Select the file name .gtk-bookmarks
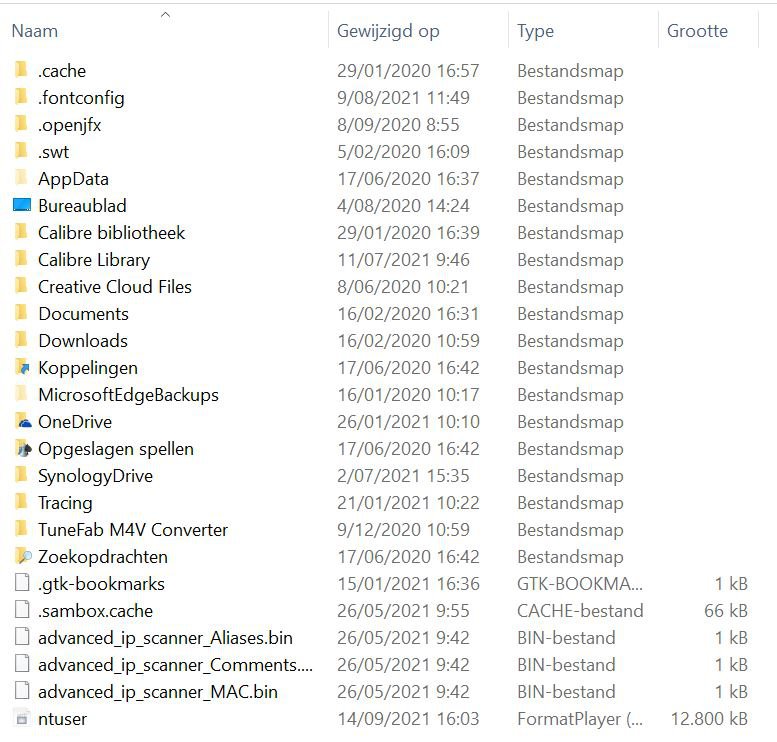The image size is (777, 742). tap(101, 584)
